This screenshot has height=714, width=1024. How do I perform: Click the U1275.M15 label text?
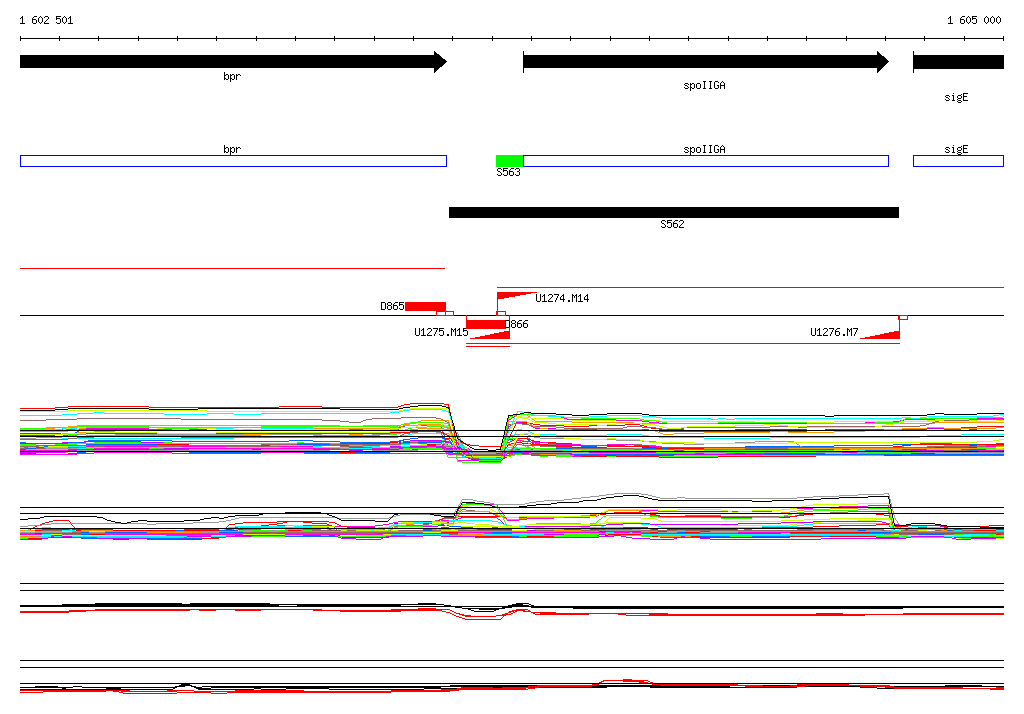click(x=441, y=333)
